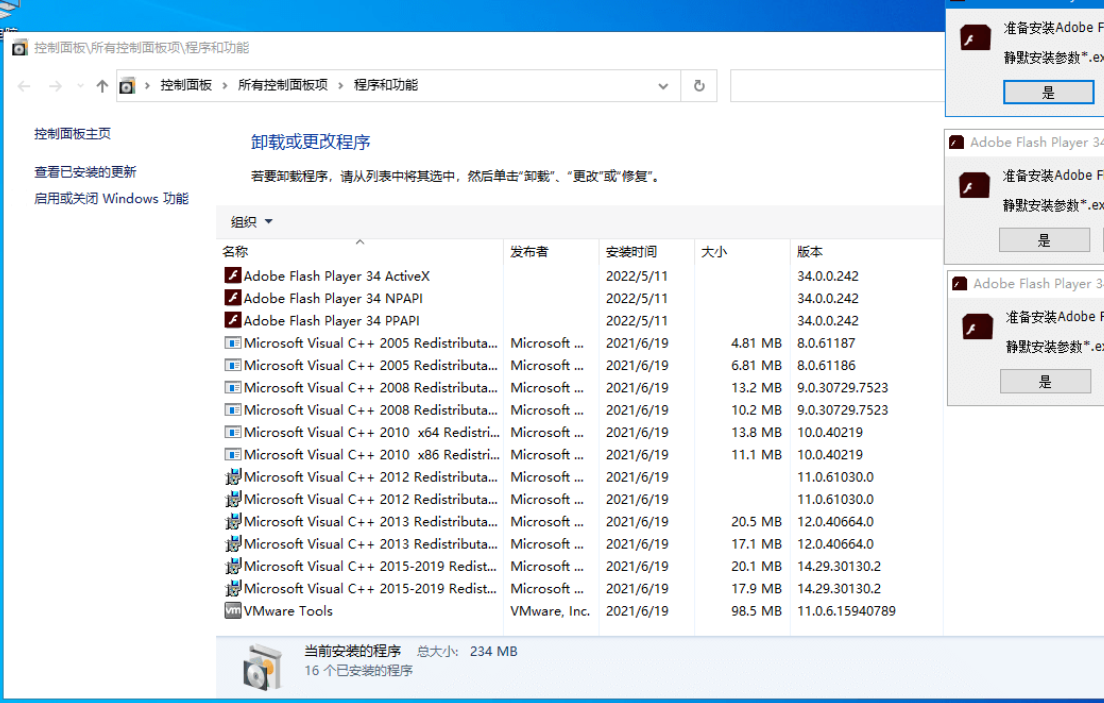This screenshot has height=703, width=1104.
Task: Click the icon of the 17.1 MB Visual C++ 2013
Action: [x=232, y=544]
